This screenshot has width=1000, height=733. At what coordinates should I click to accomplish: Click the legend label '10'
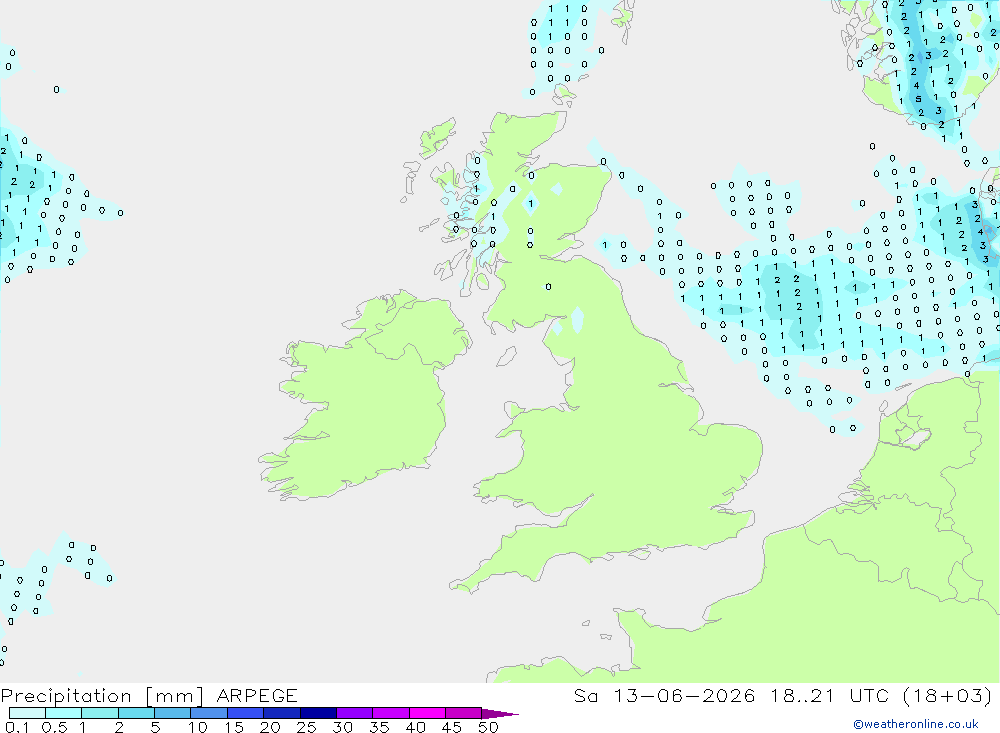pos(198,727)
